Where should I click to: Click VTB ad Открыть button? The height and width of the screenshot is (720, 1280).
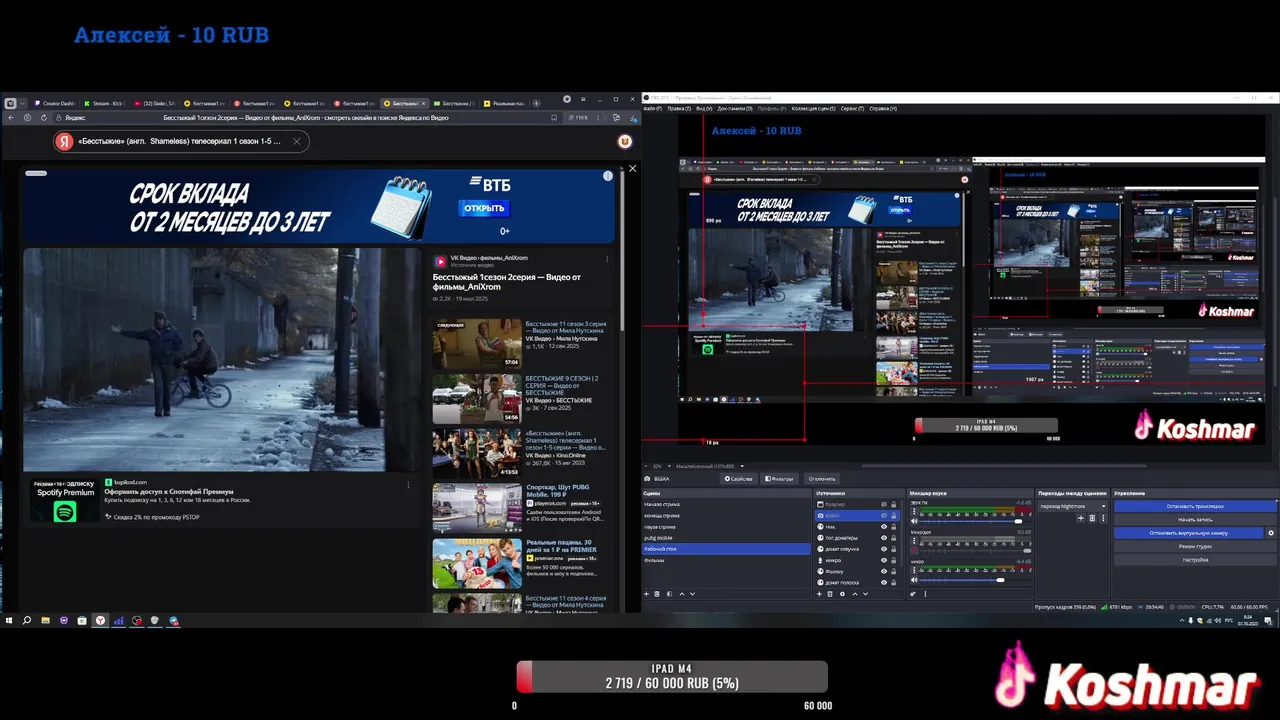coord(484,208)
